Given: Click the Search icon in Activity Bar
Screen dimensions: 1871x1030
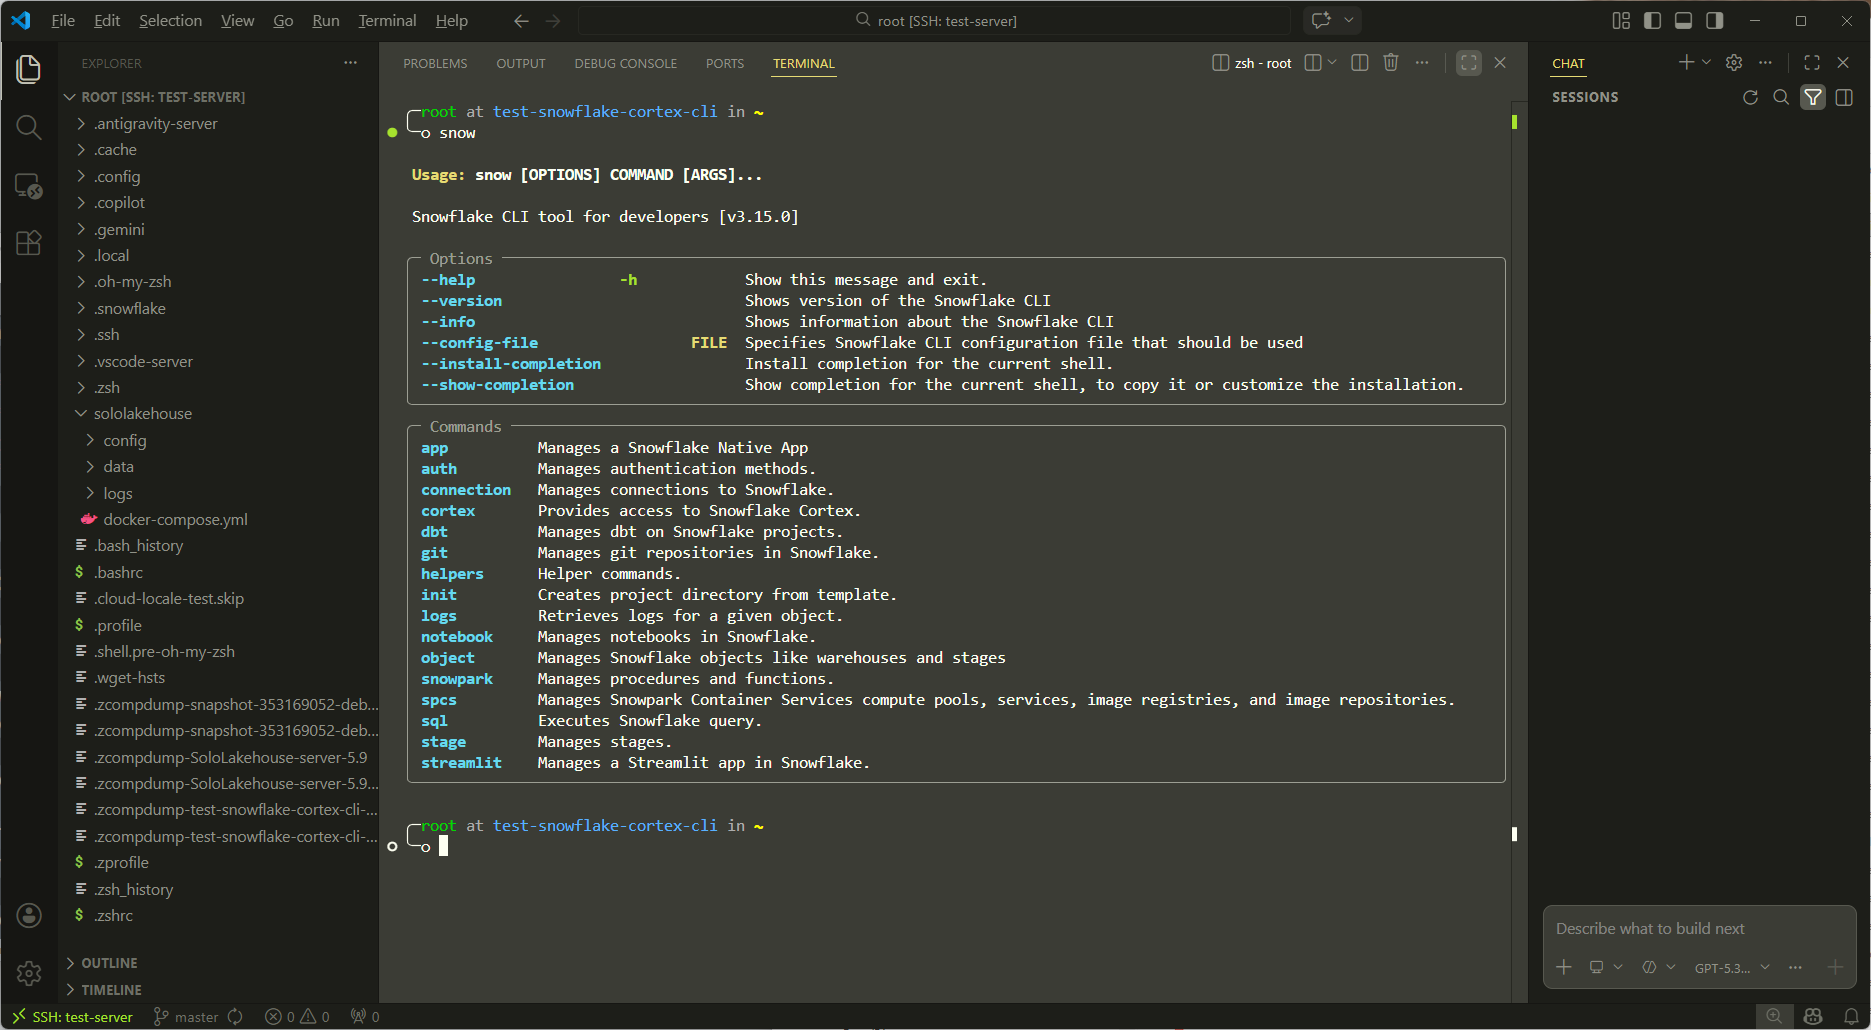Looking at the screenshot, I should (29, 127).
